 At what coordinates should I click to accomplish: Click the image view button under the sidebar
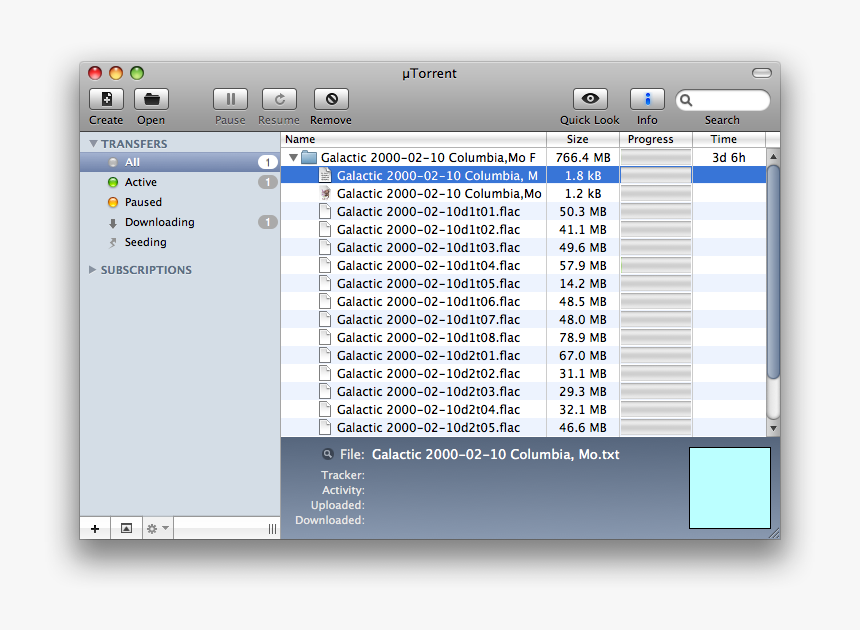[x=126, y=529]
